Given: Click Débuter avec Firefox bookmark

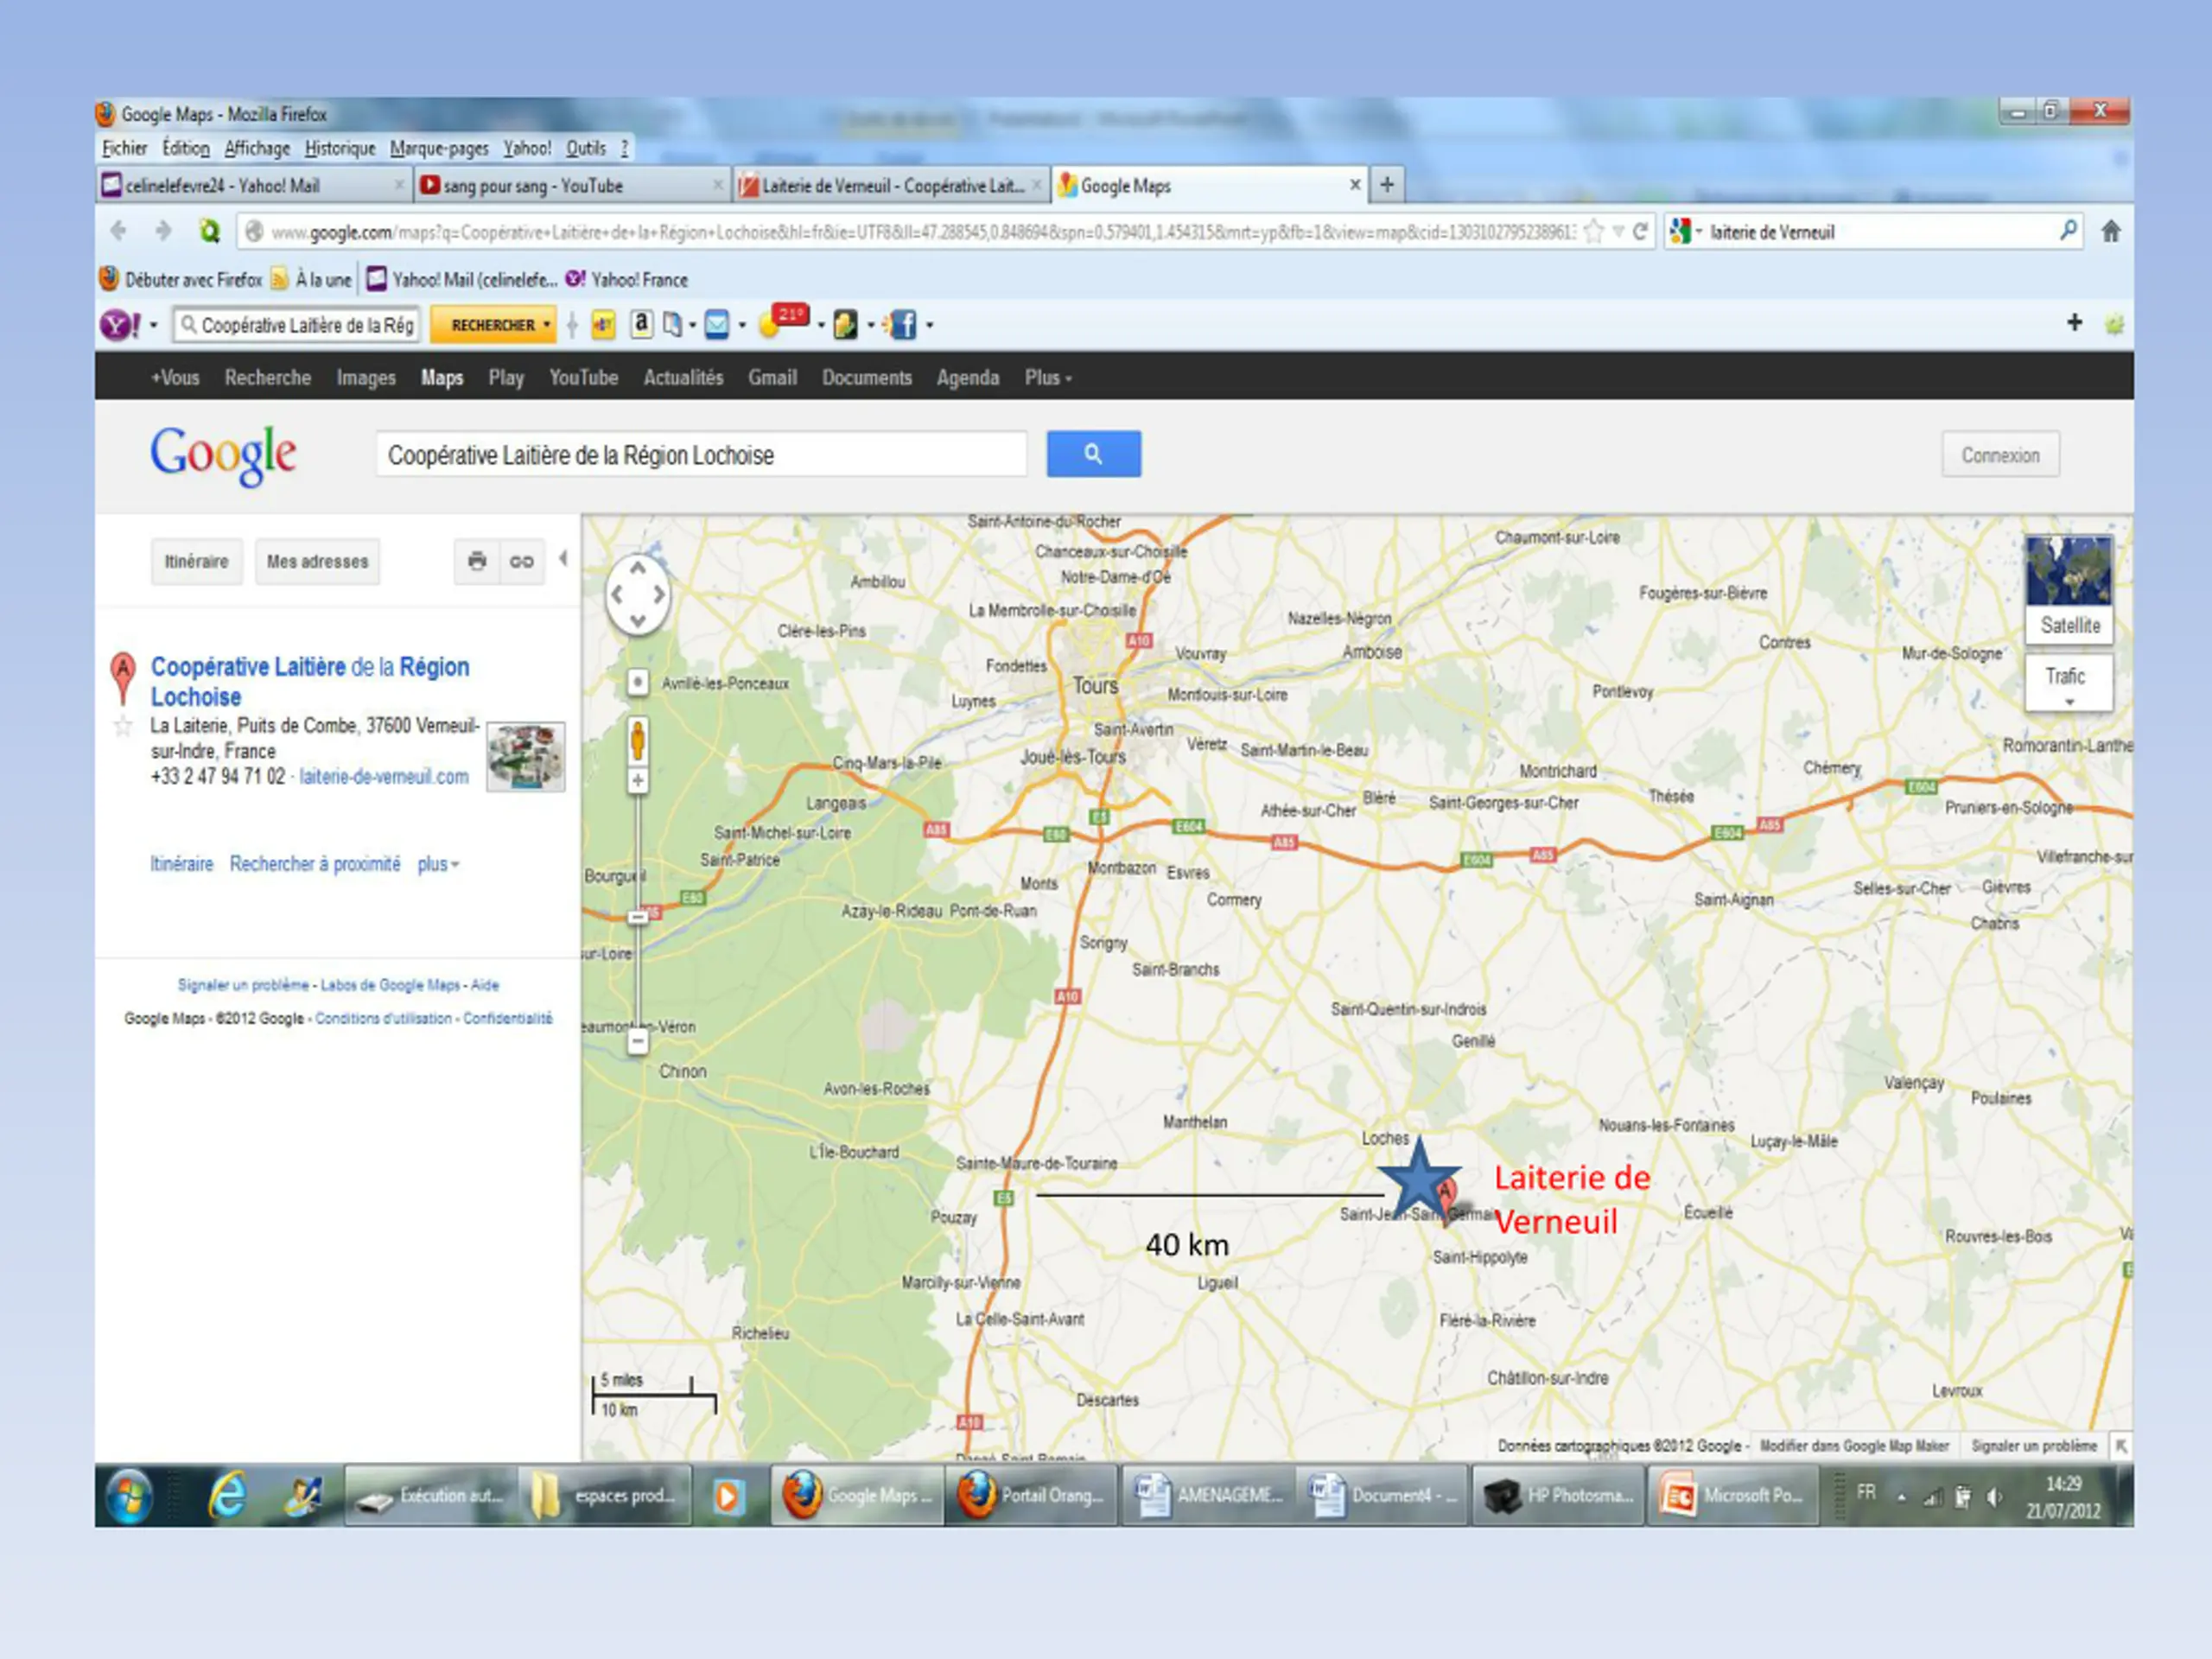Looking at the screenshot, I should (182, 279).
